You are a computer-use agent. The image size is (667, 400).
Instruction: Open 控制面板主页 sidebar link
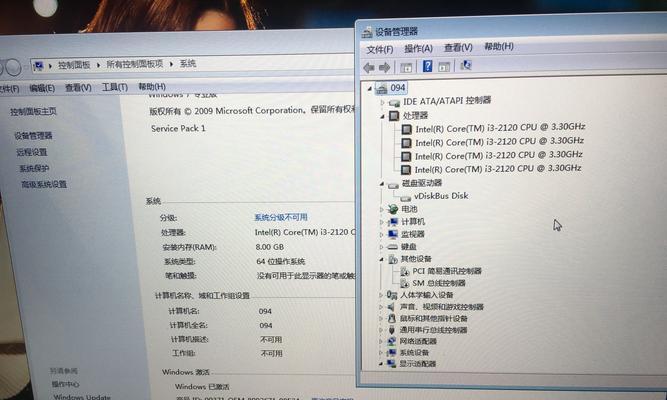(33, 111)
